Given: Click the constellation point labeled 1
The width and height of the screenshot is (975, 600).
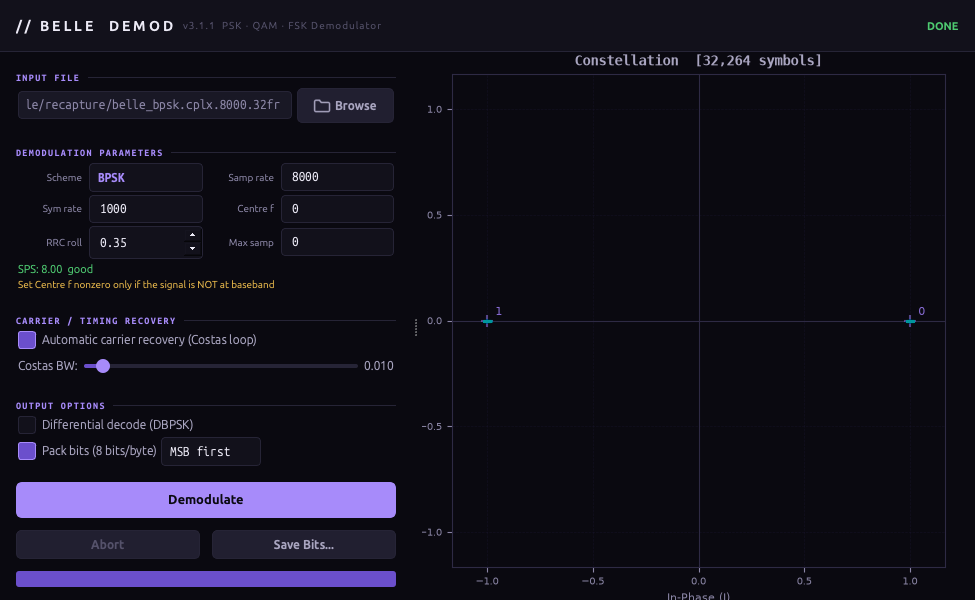Looking at the screenshot, I should [487, 321].
